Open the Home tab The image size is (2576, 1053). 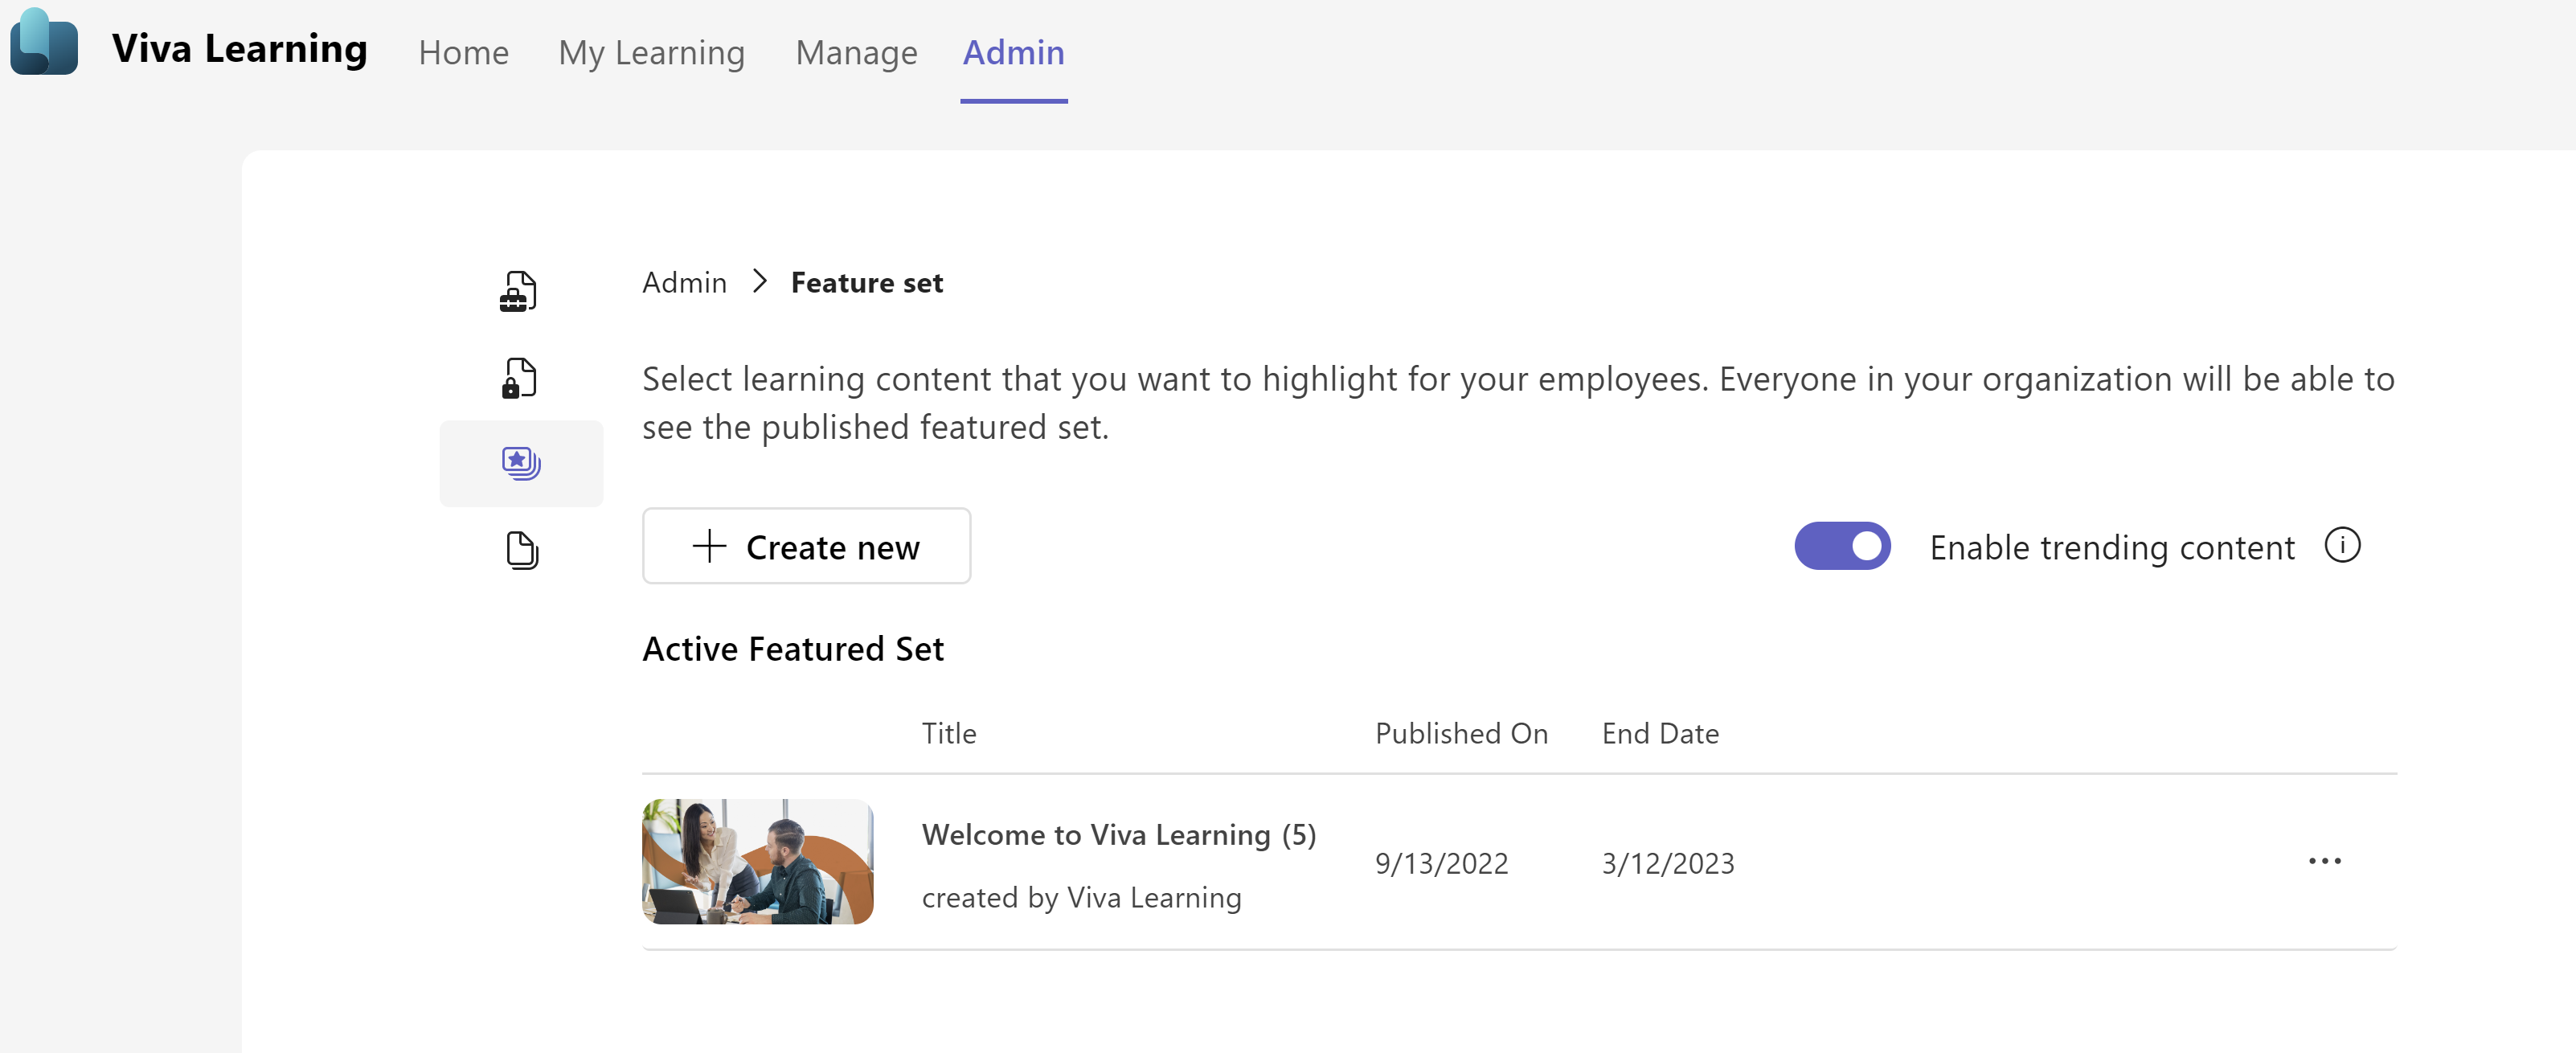pyautogui.click(x=463, y=52)
